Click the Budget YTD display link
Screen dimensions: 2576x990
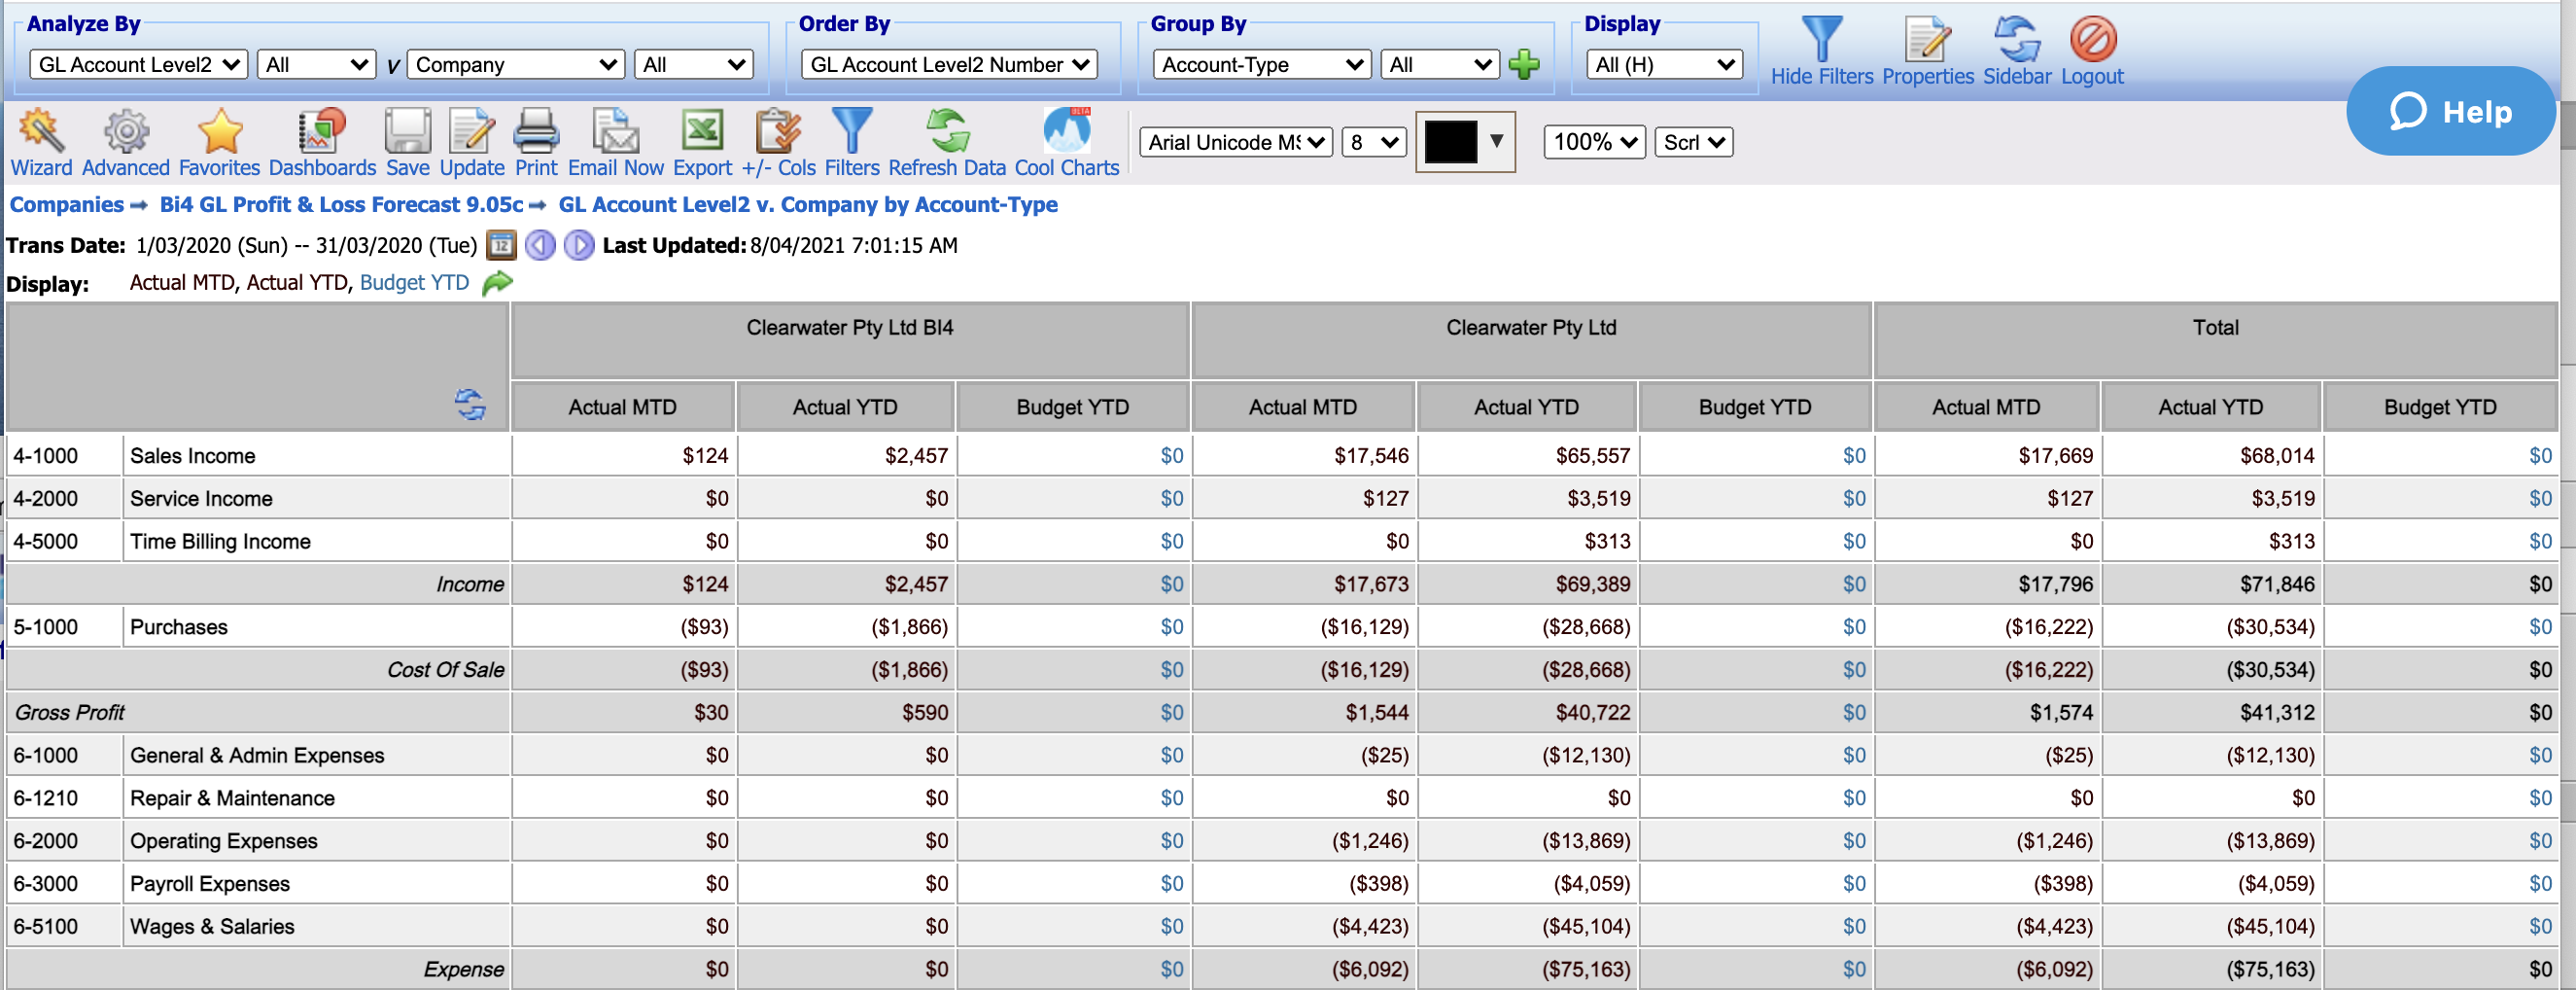[414, 283]
